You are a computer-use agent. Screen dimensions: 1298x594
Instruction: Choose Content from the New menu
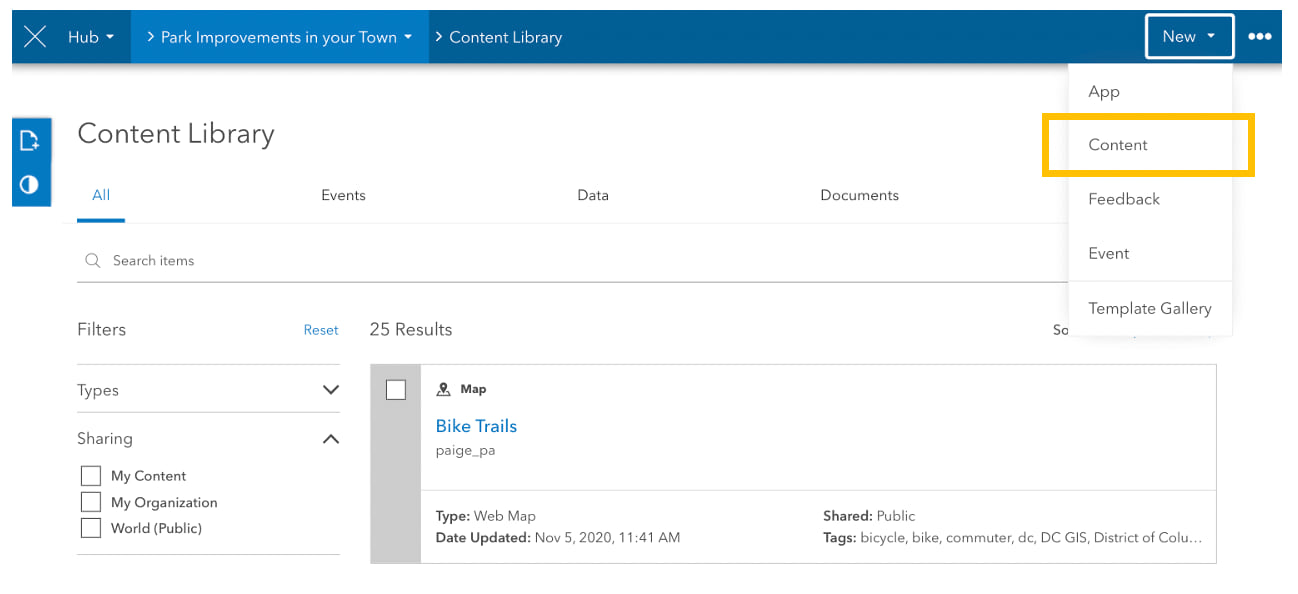pos(1118,145)
